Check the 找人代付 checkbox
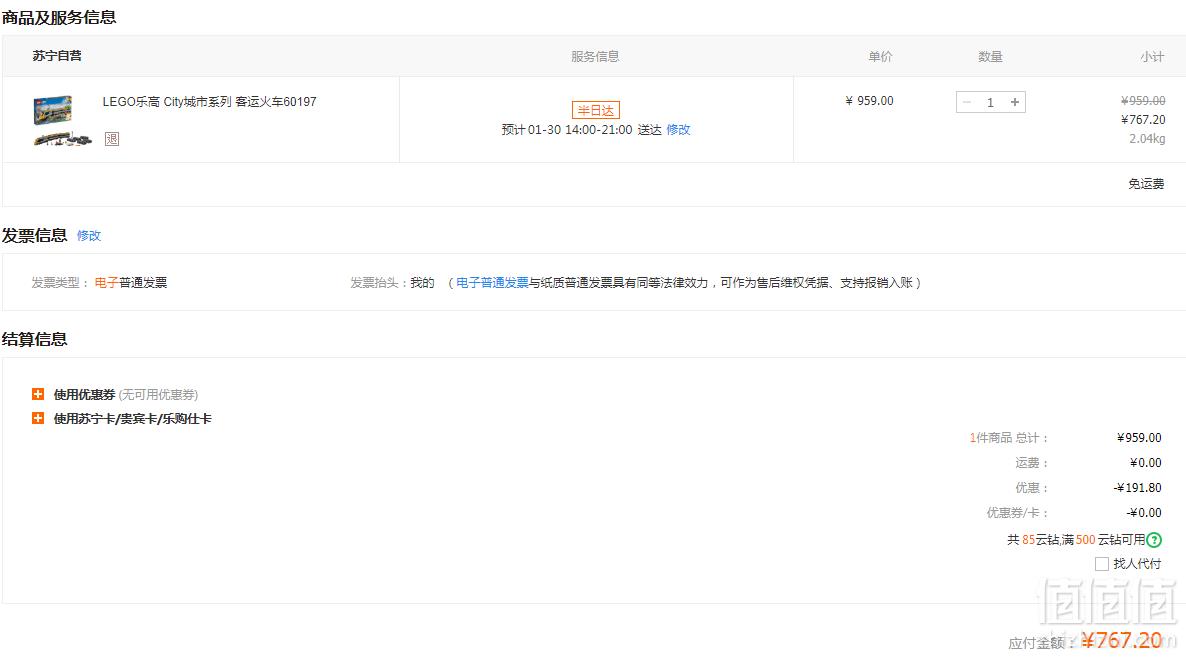Screen dimensions: 1186x657 tap(1102, 564)
